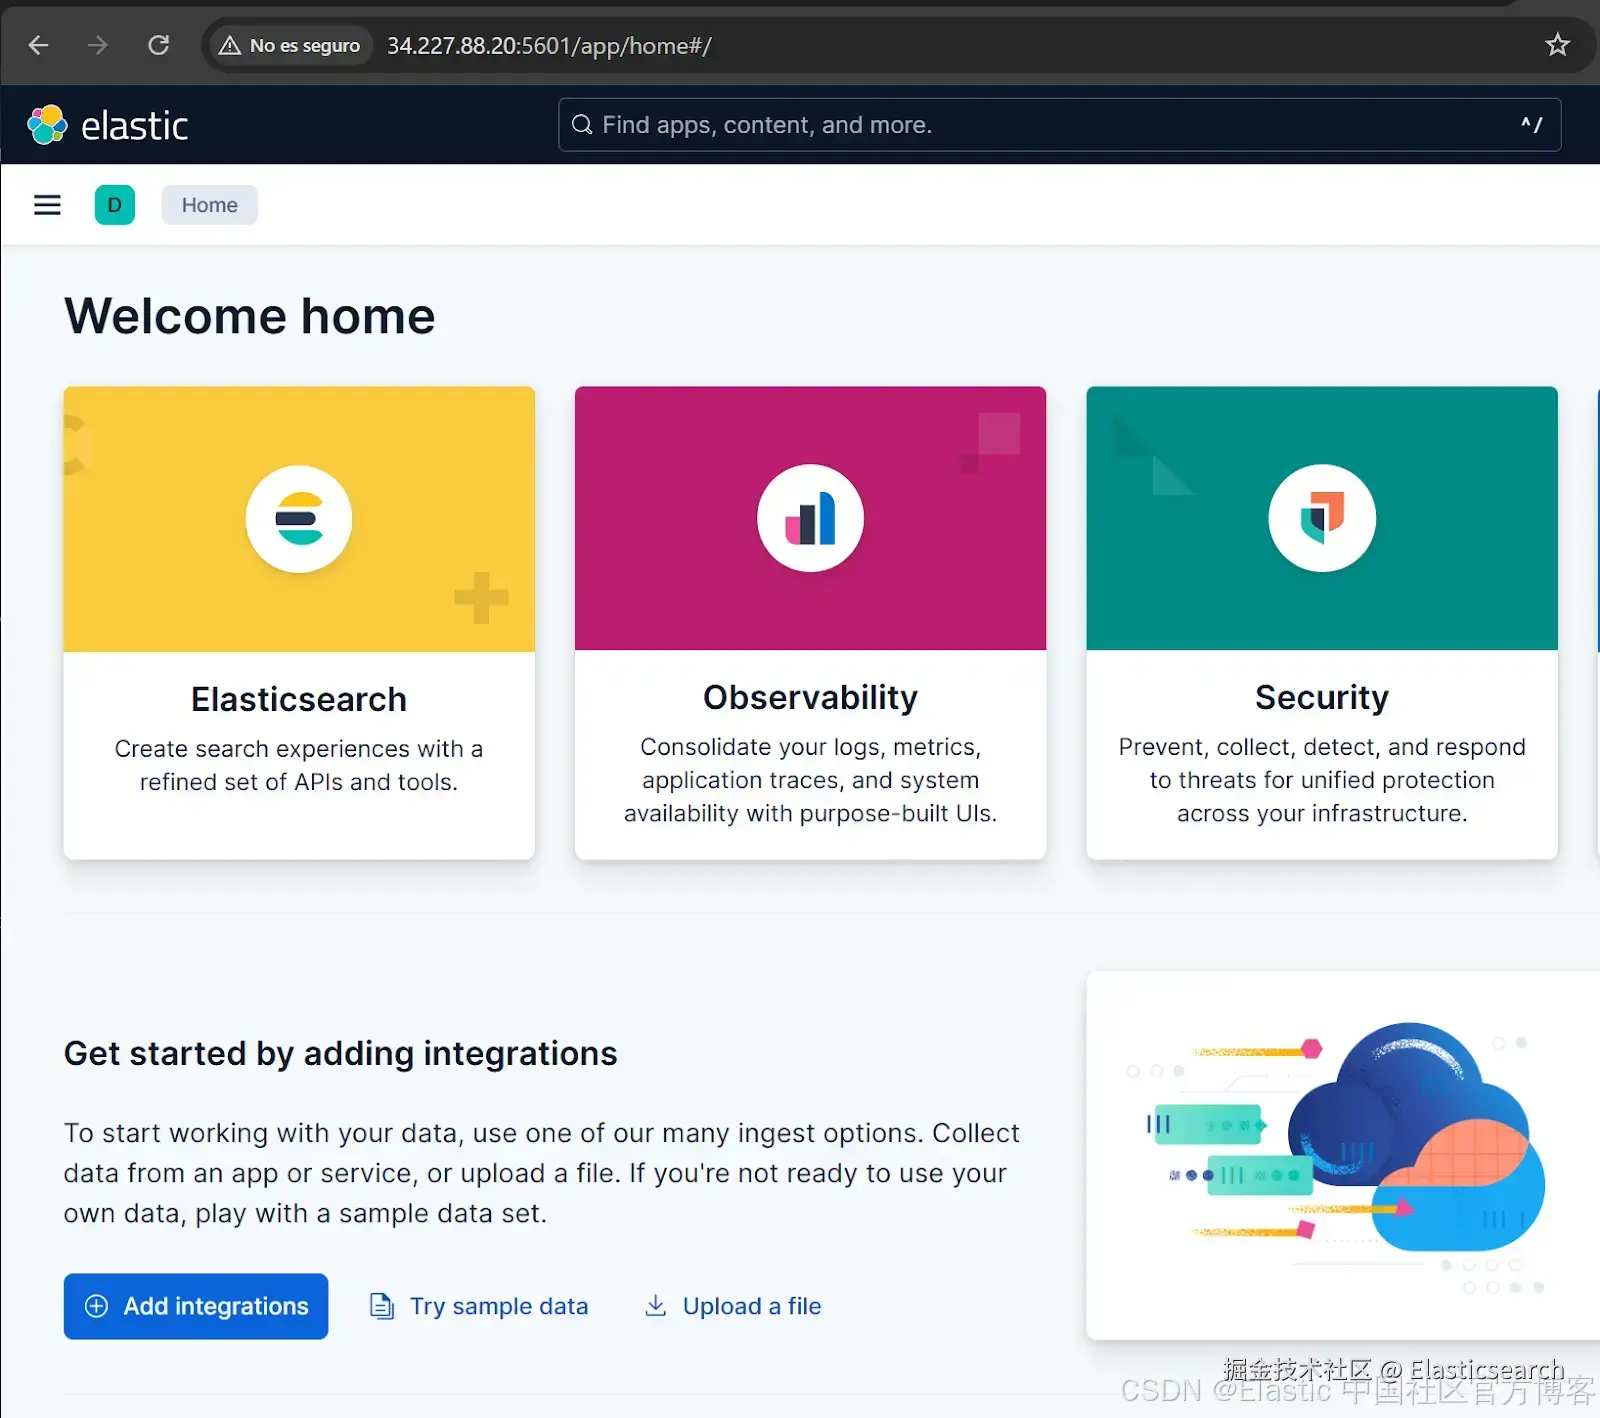Click the browser address bar URL
Screen dimensions: 1600x1418
click(549, 46)
